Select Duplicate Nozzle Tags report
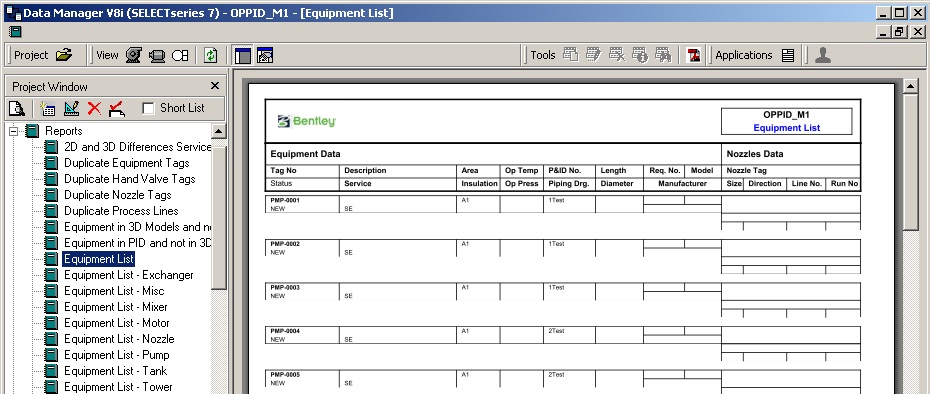930x394 pixels. point(117,195)
